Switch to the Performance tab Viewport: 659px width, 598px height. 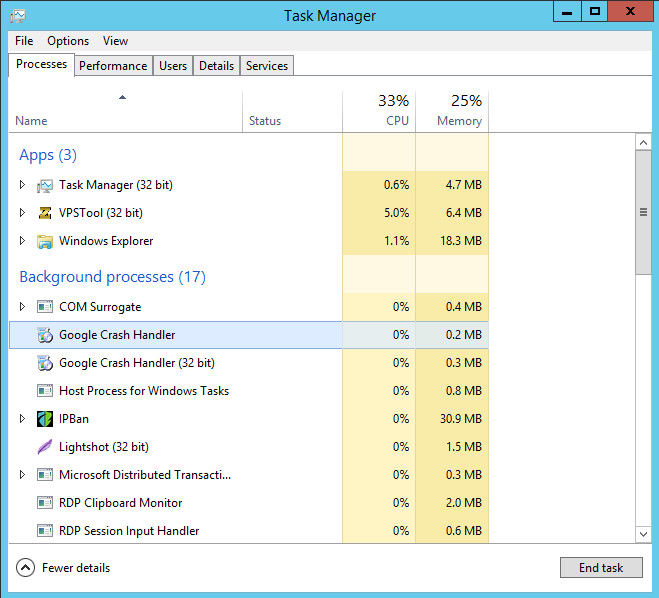pos(113,66)
